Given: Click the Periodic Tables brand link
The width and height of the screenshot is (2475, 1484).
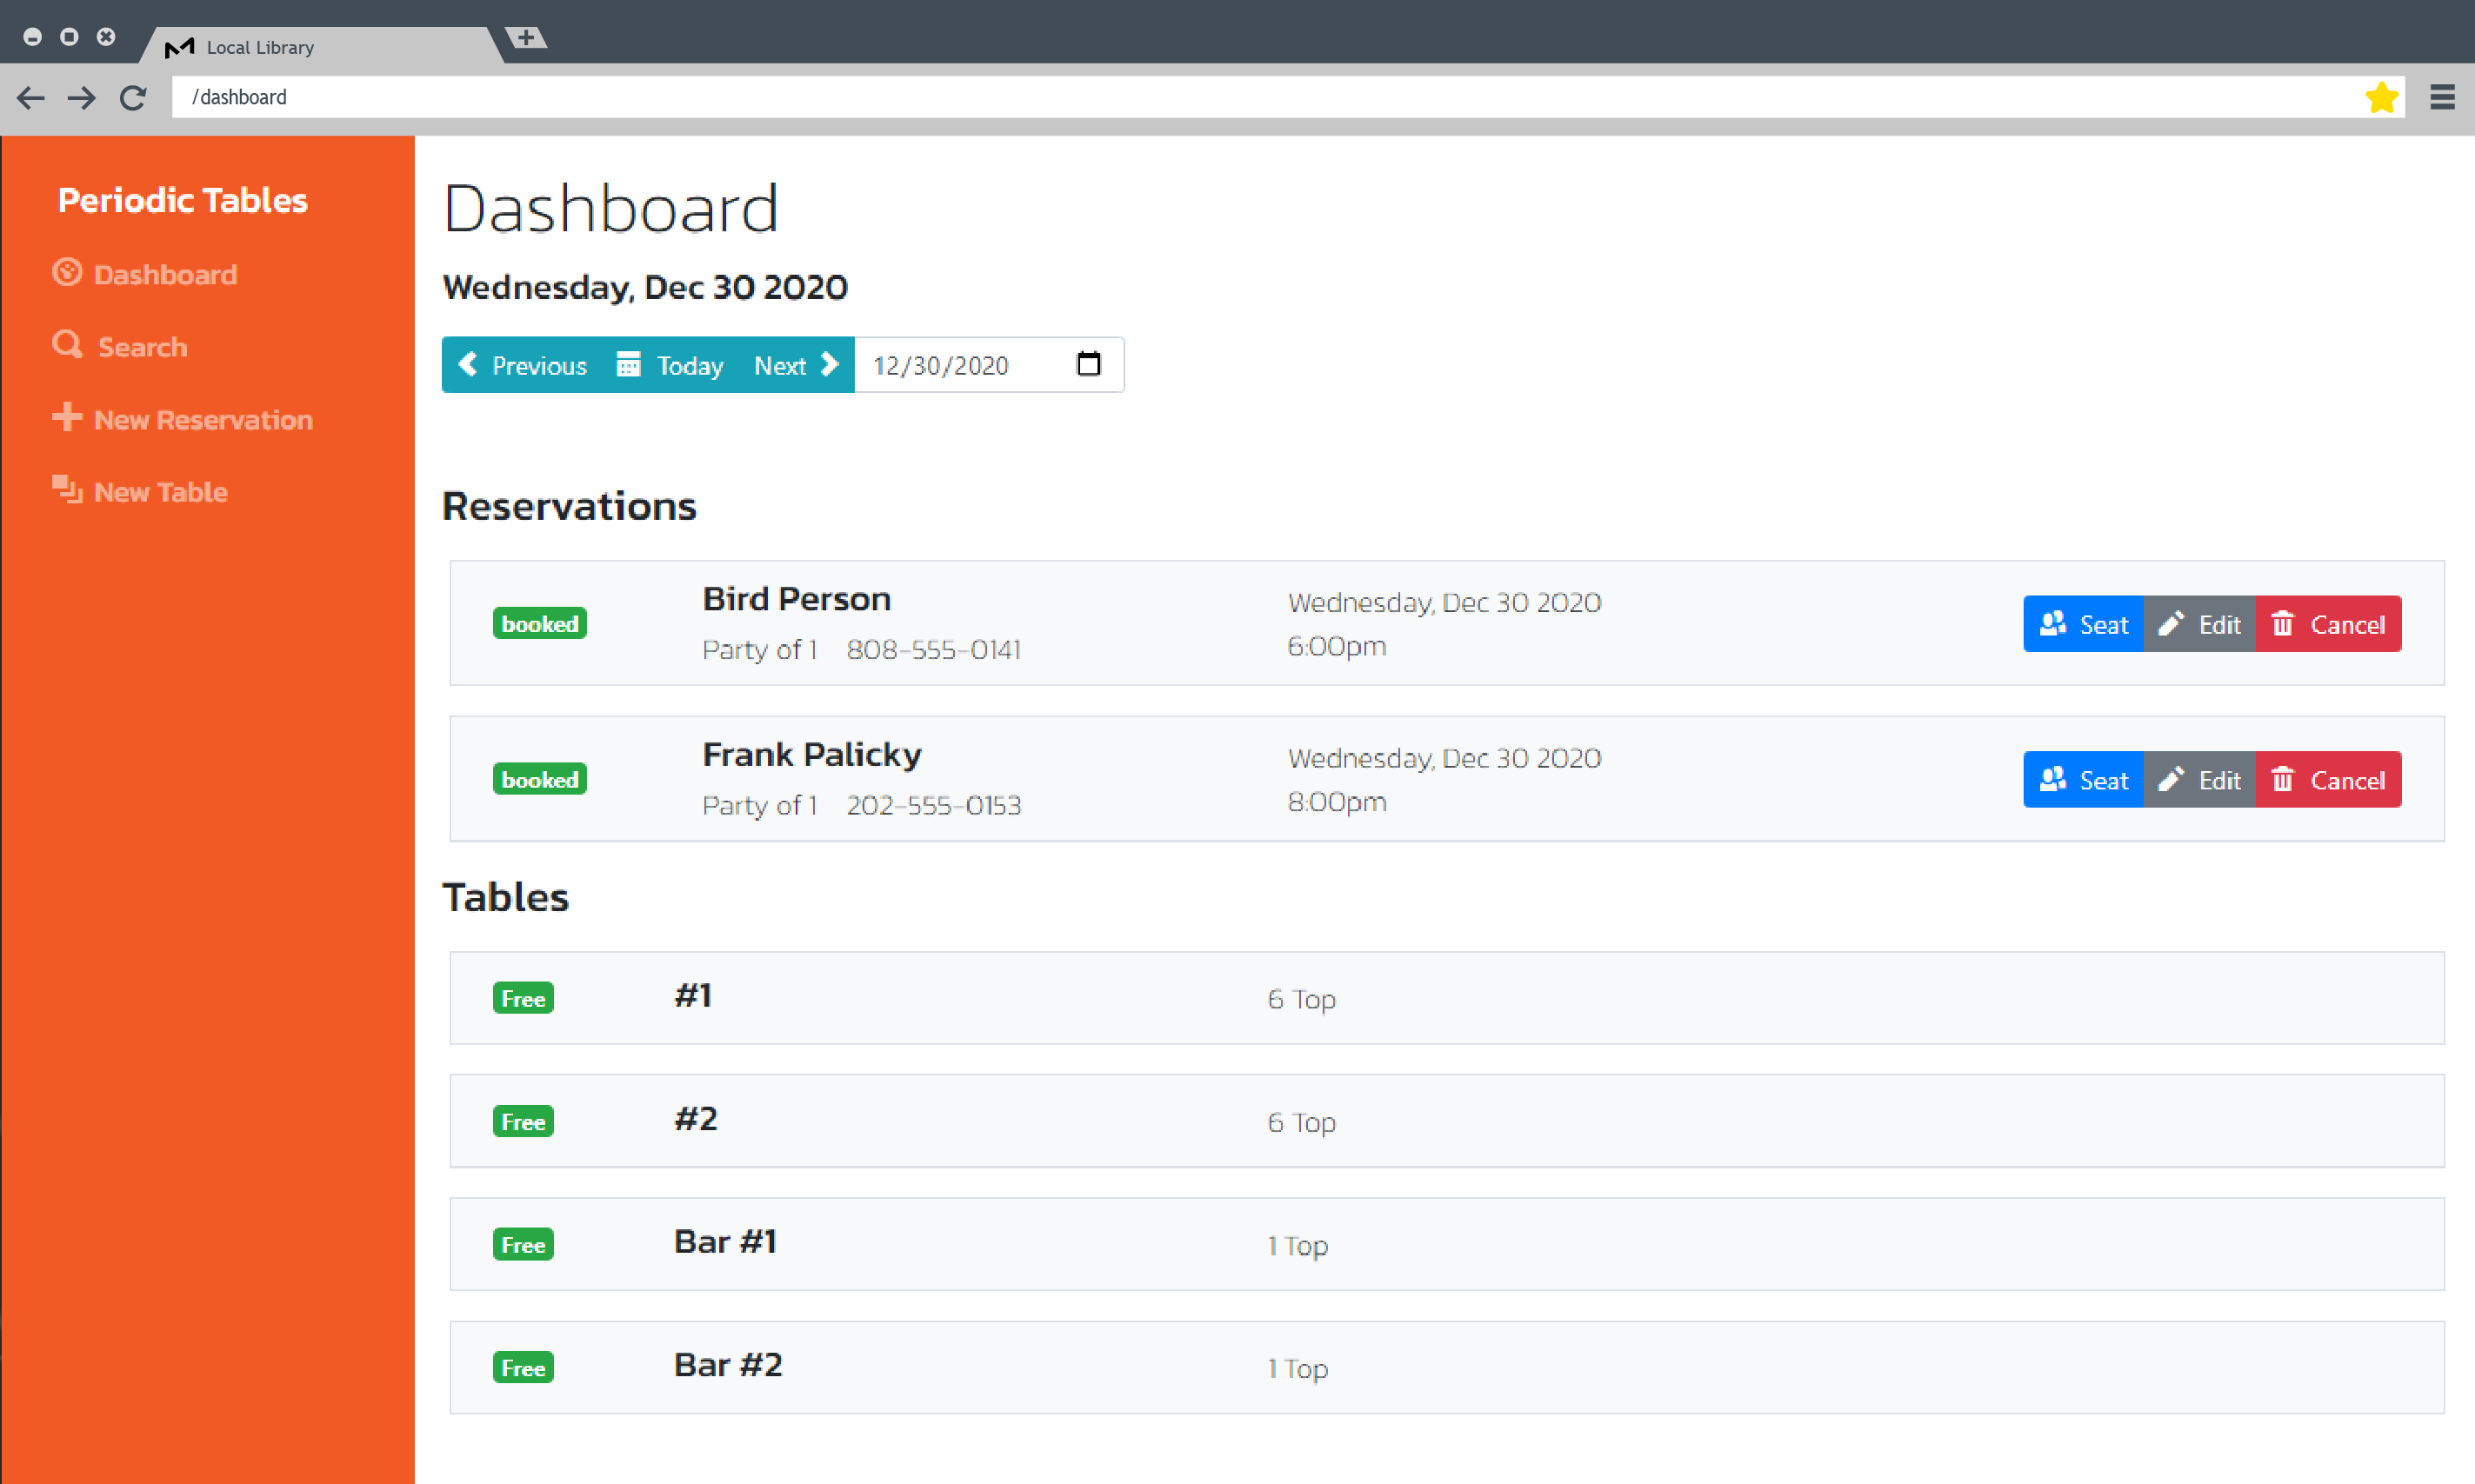Looking at the screenshot, I should (x=183, y=200).
